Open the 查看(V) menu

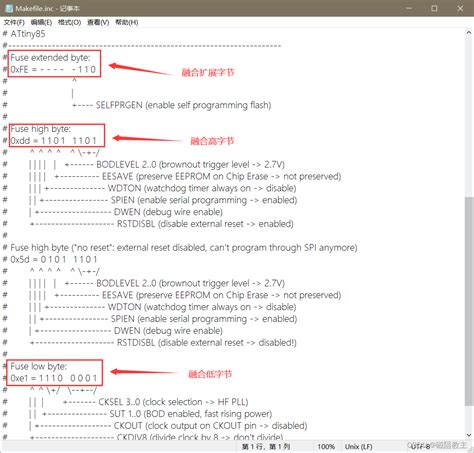(x=98, y=22)
